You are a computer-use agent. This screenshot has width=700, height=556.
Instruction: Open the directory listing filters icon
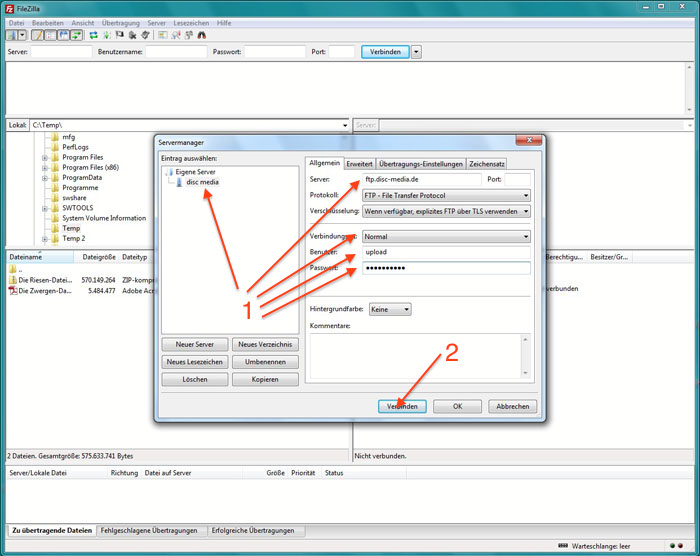coord(163,35)
